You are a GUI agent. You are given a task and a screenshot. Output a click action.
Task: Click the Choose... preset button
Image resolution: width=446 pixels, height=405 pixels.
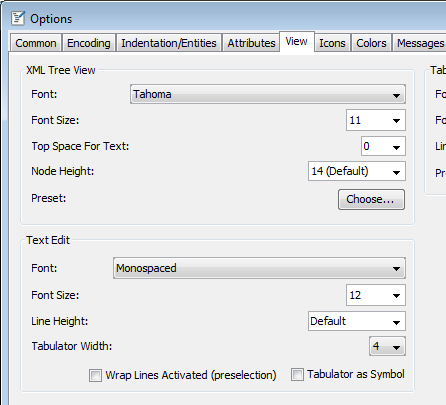click(x=371, y=199)
